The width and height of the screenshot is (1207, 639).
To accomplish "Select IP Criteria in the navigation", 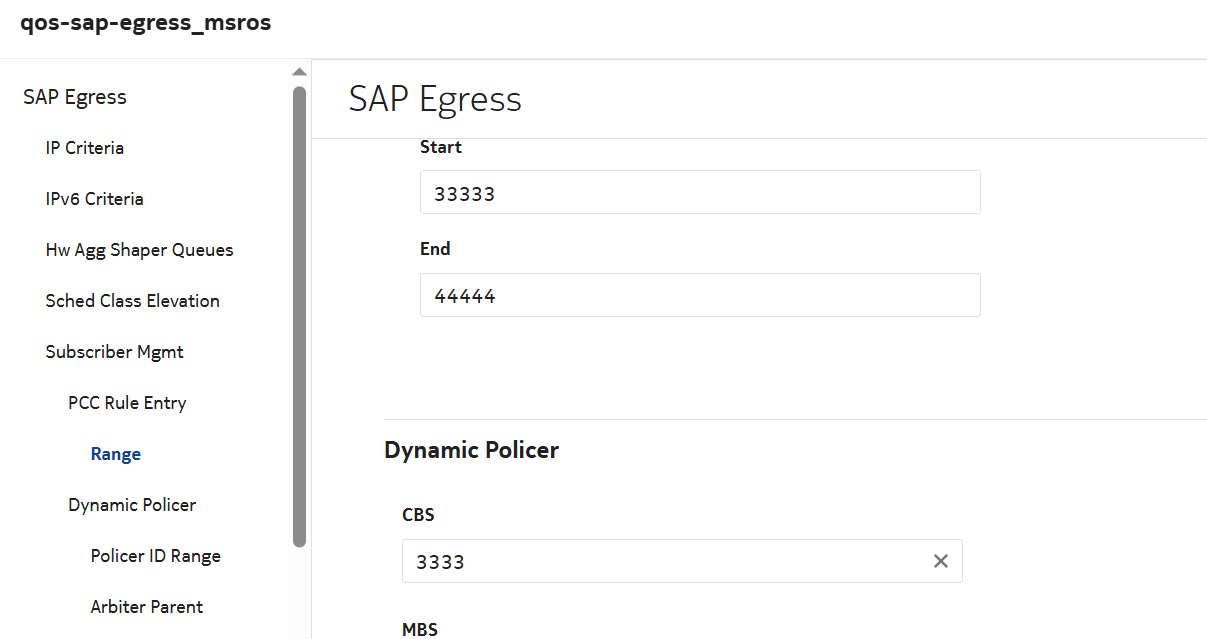I will tap(85, 148).
